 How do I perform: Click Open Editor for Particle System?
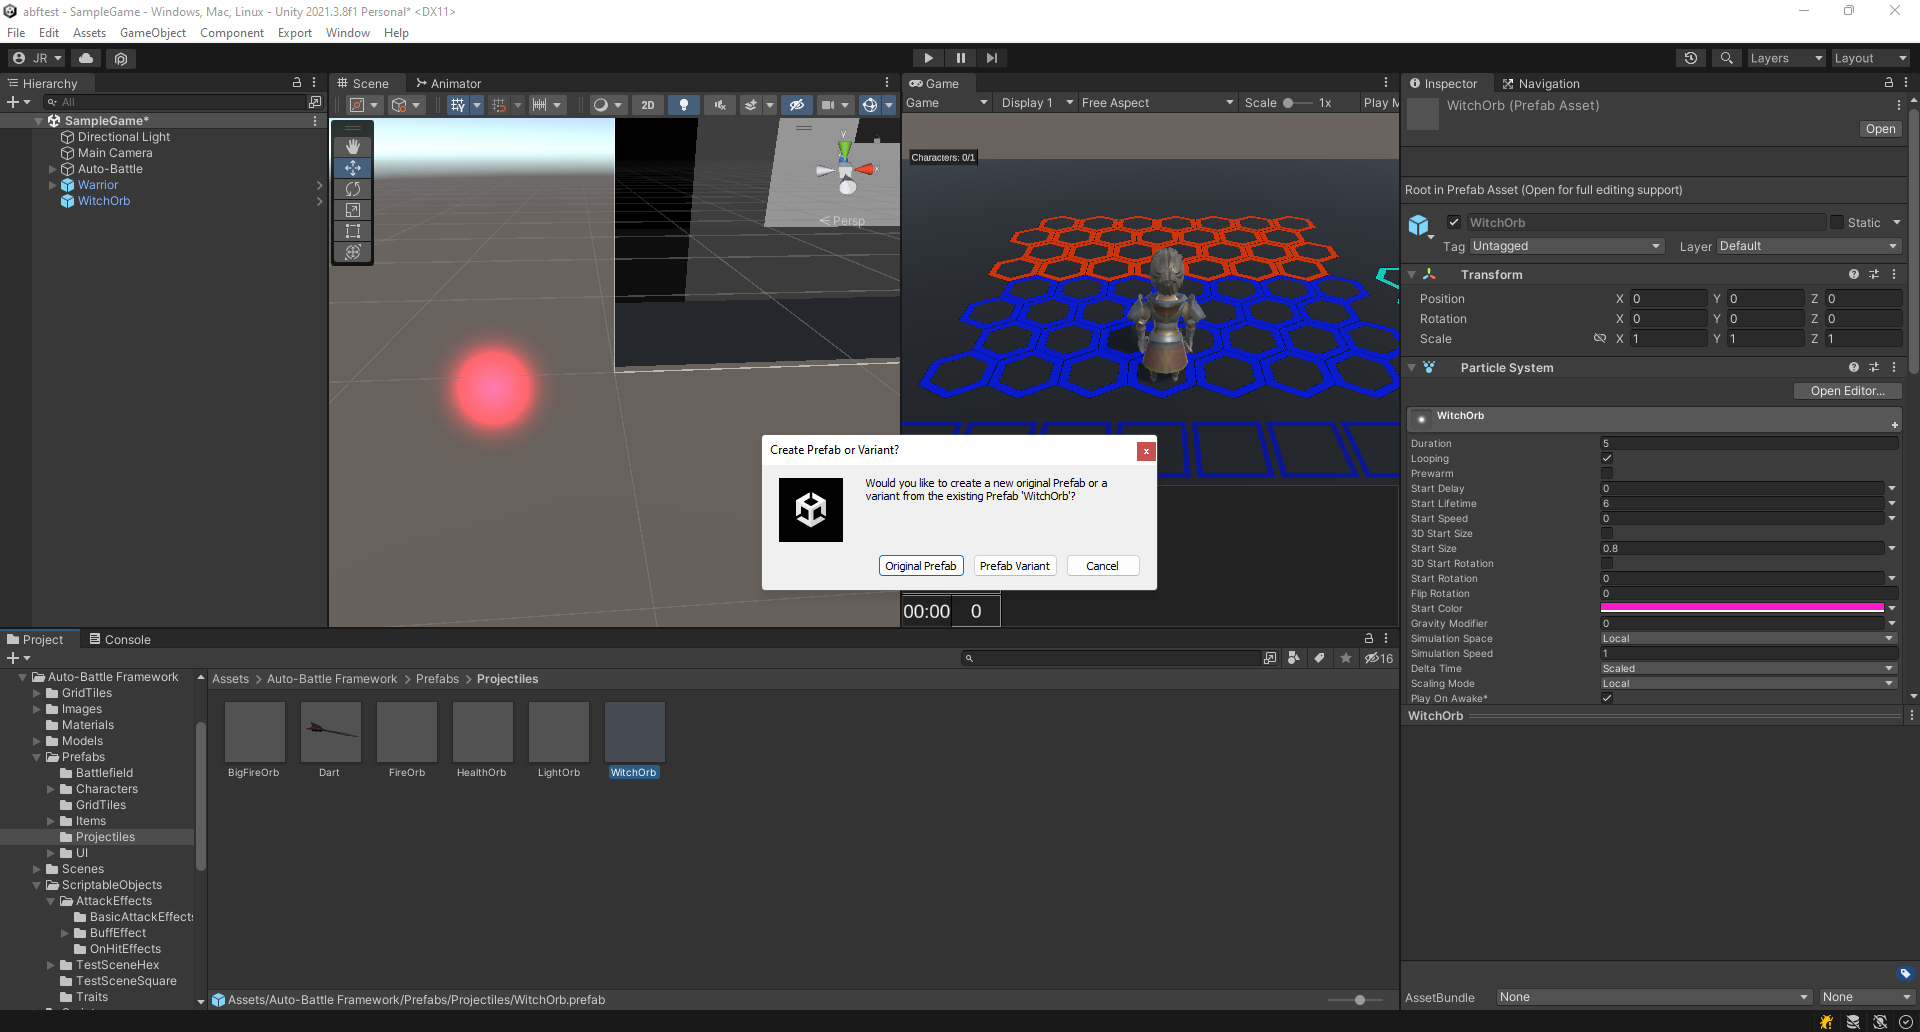[1847, 391]
